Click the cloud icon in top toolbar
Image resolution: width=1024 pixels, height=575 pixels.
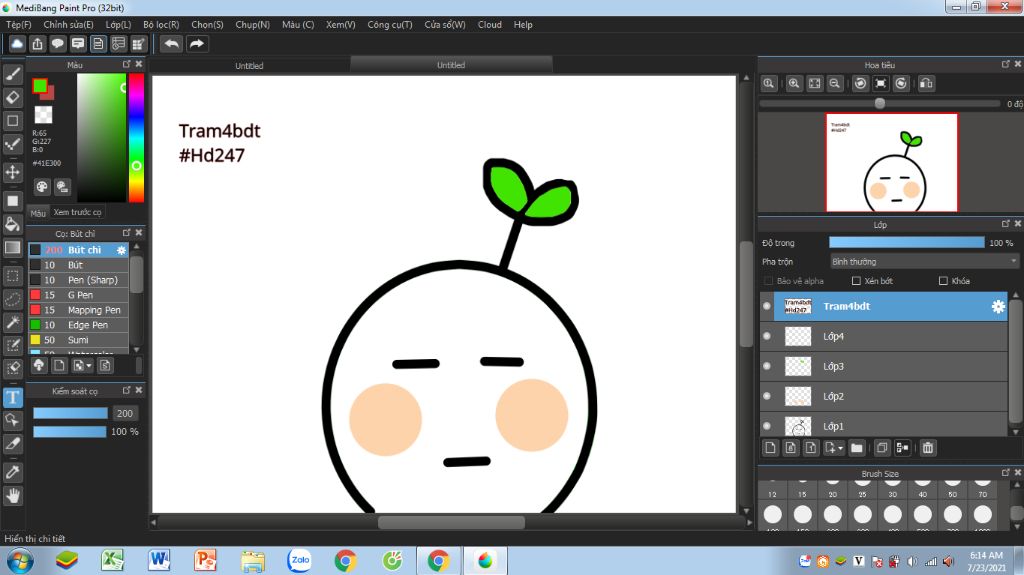(17, 44)
